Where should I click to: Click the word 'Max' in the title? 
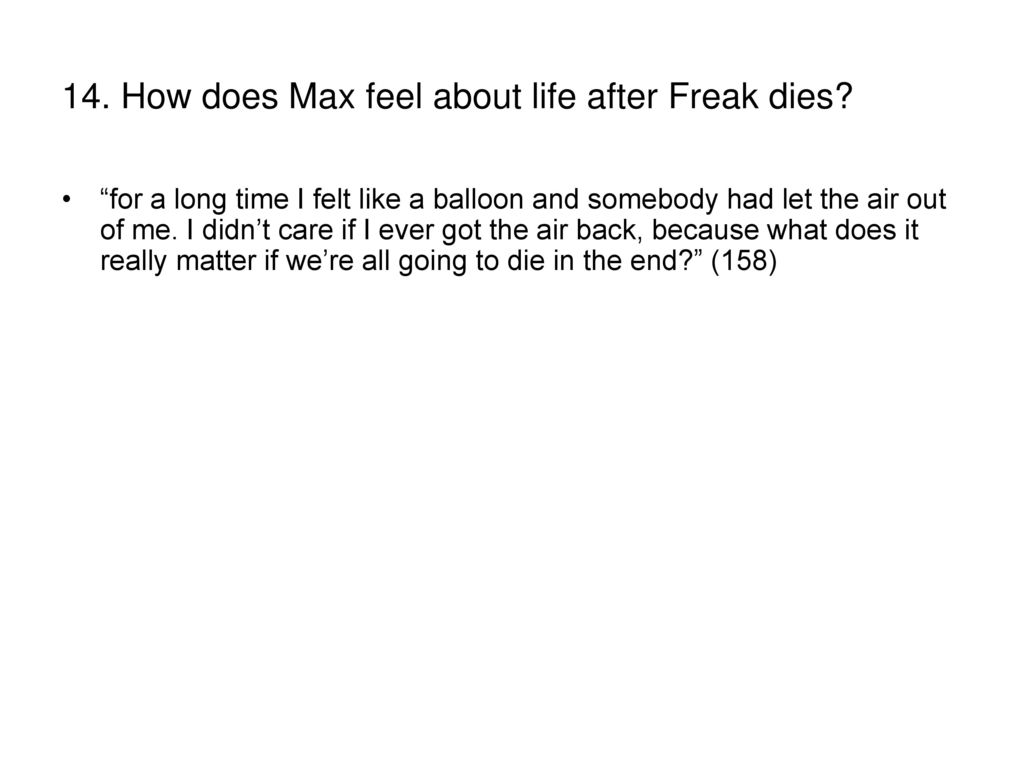322,97
